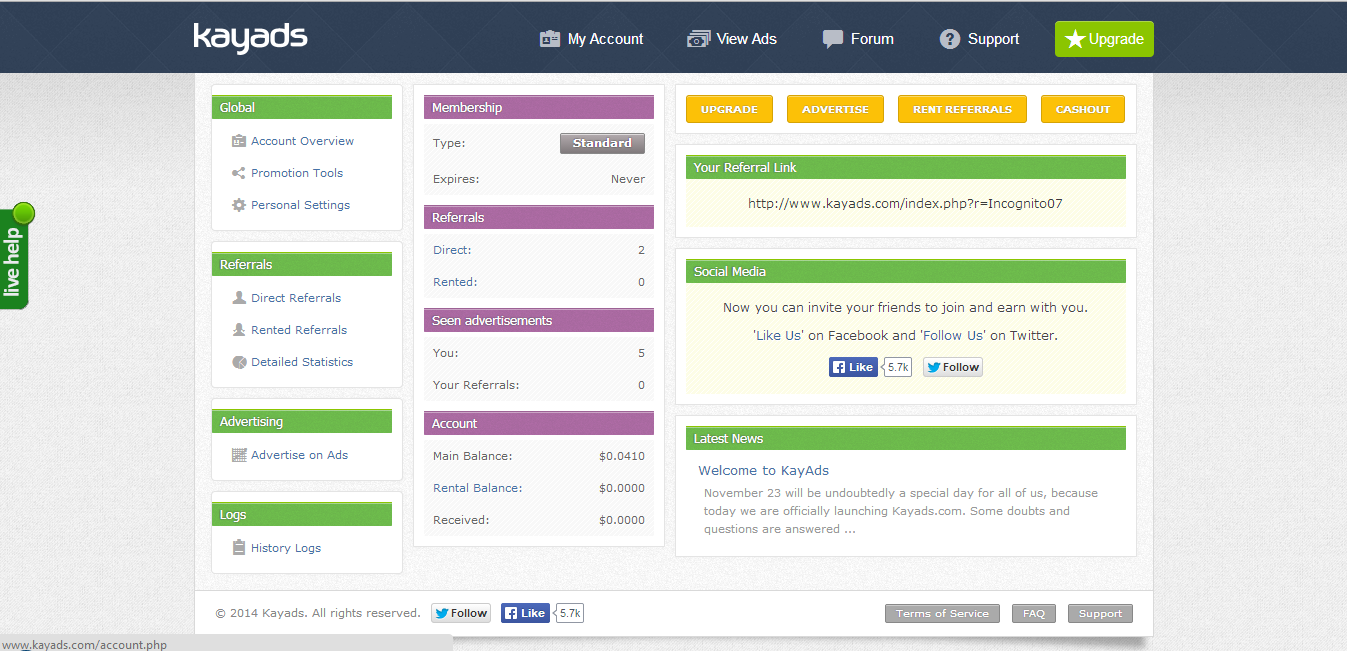The image size is (1347, 651).
Task: Click the footer Facebook Like button
Action: 525,613
